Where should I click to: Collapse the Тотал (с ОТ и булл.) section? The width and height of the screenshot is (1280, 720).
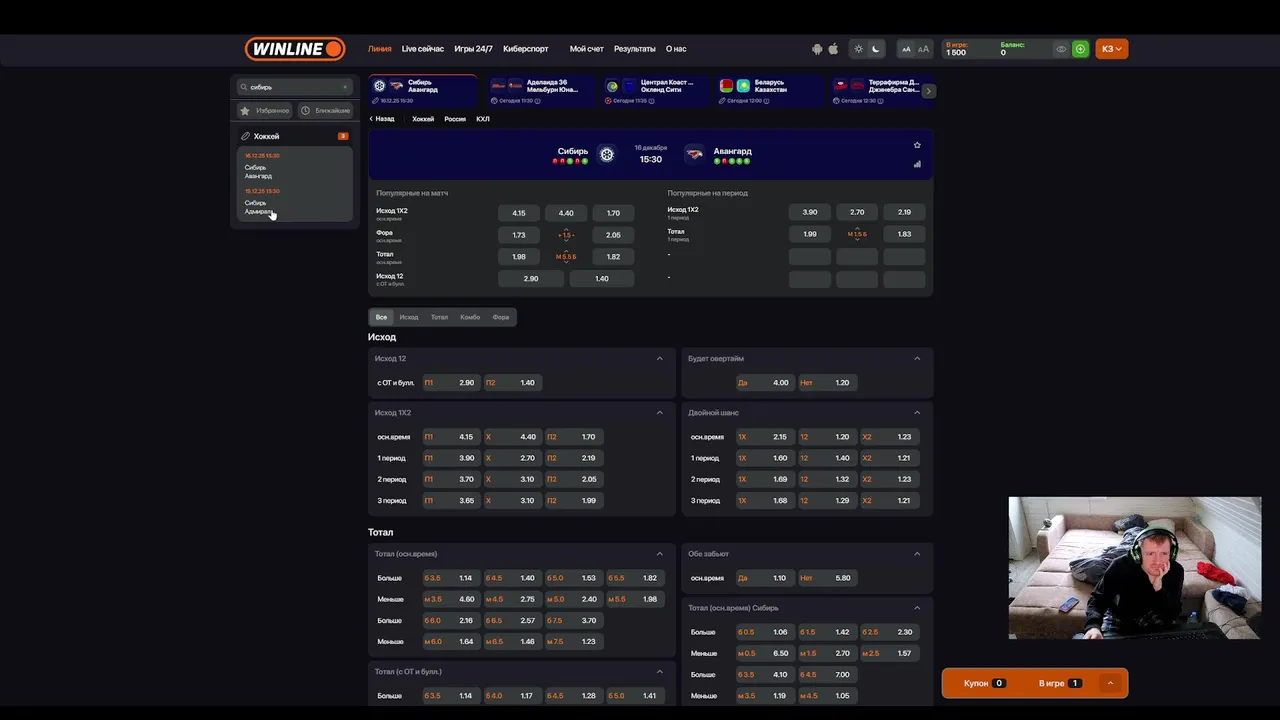[x=659, y=672]
